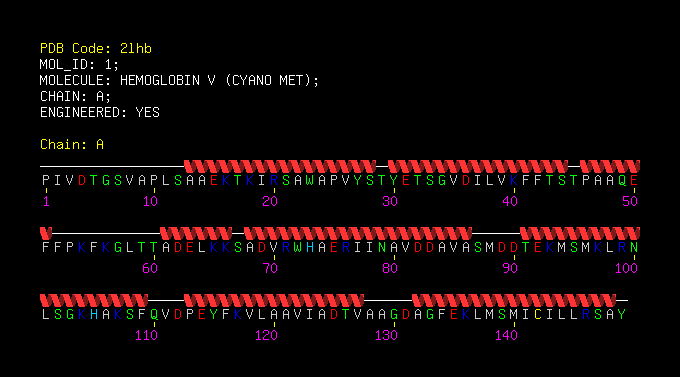Select the short red helix segment starting the second row
The image size is (680, 377).
coord(46,233)
